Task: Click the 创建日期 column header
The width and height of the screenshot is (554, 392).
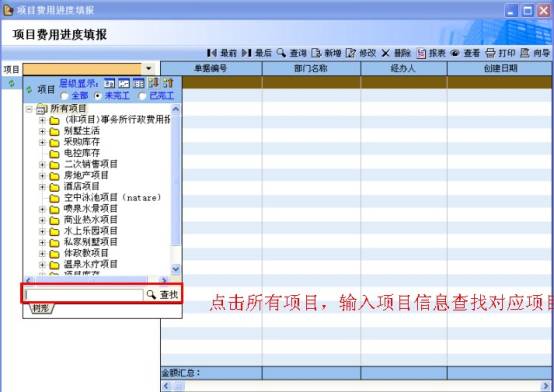Action: 500,68
